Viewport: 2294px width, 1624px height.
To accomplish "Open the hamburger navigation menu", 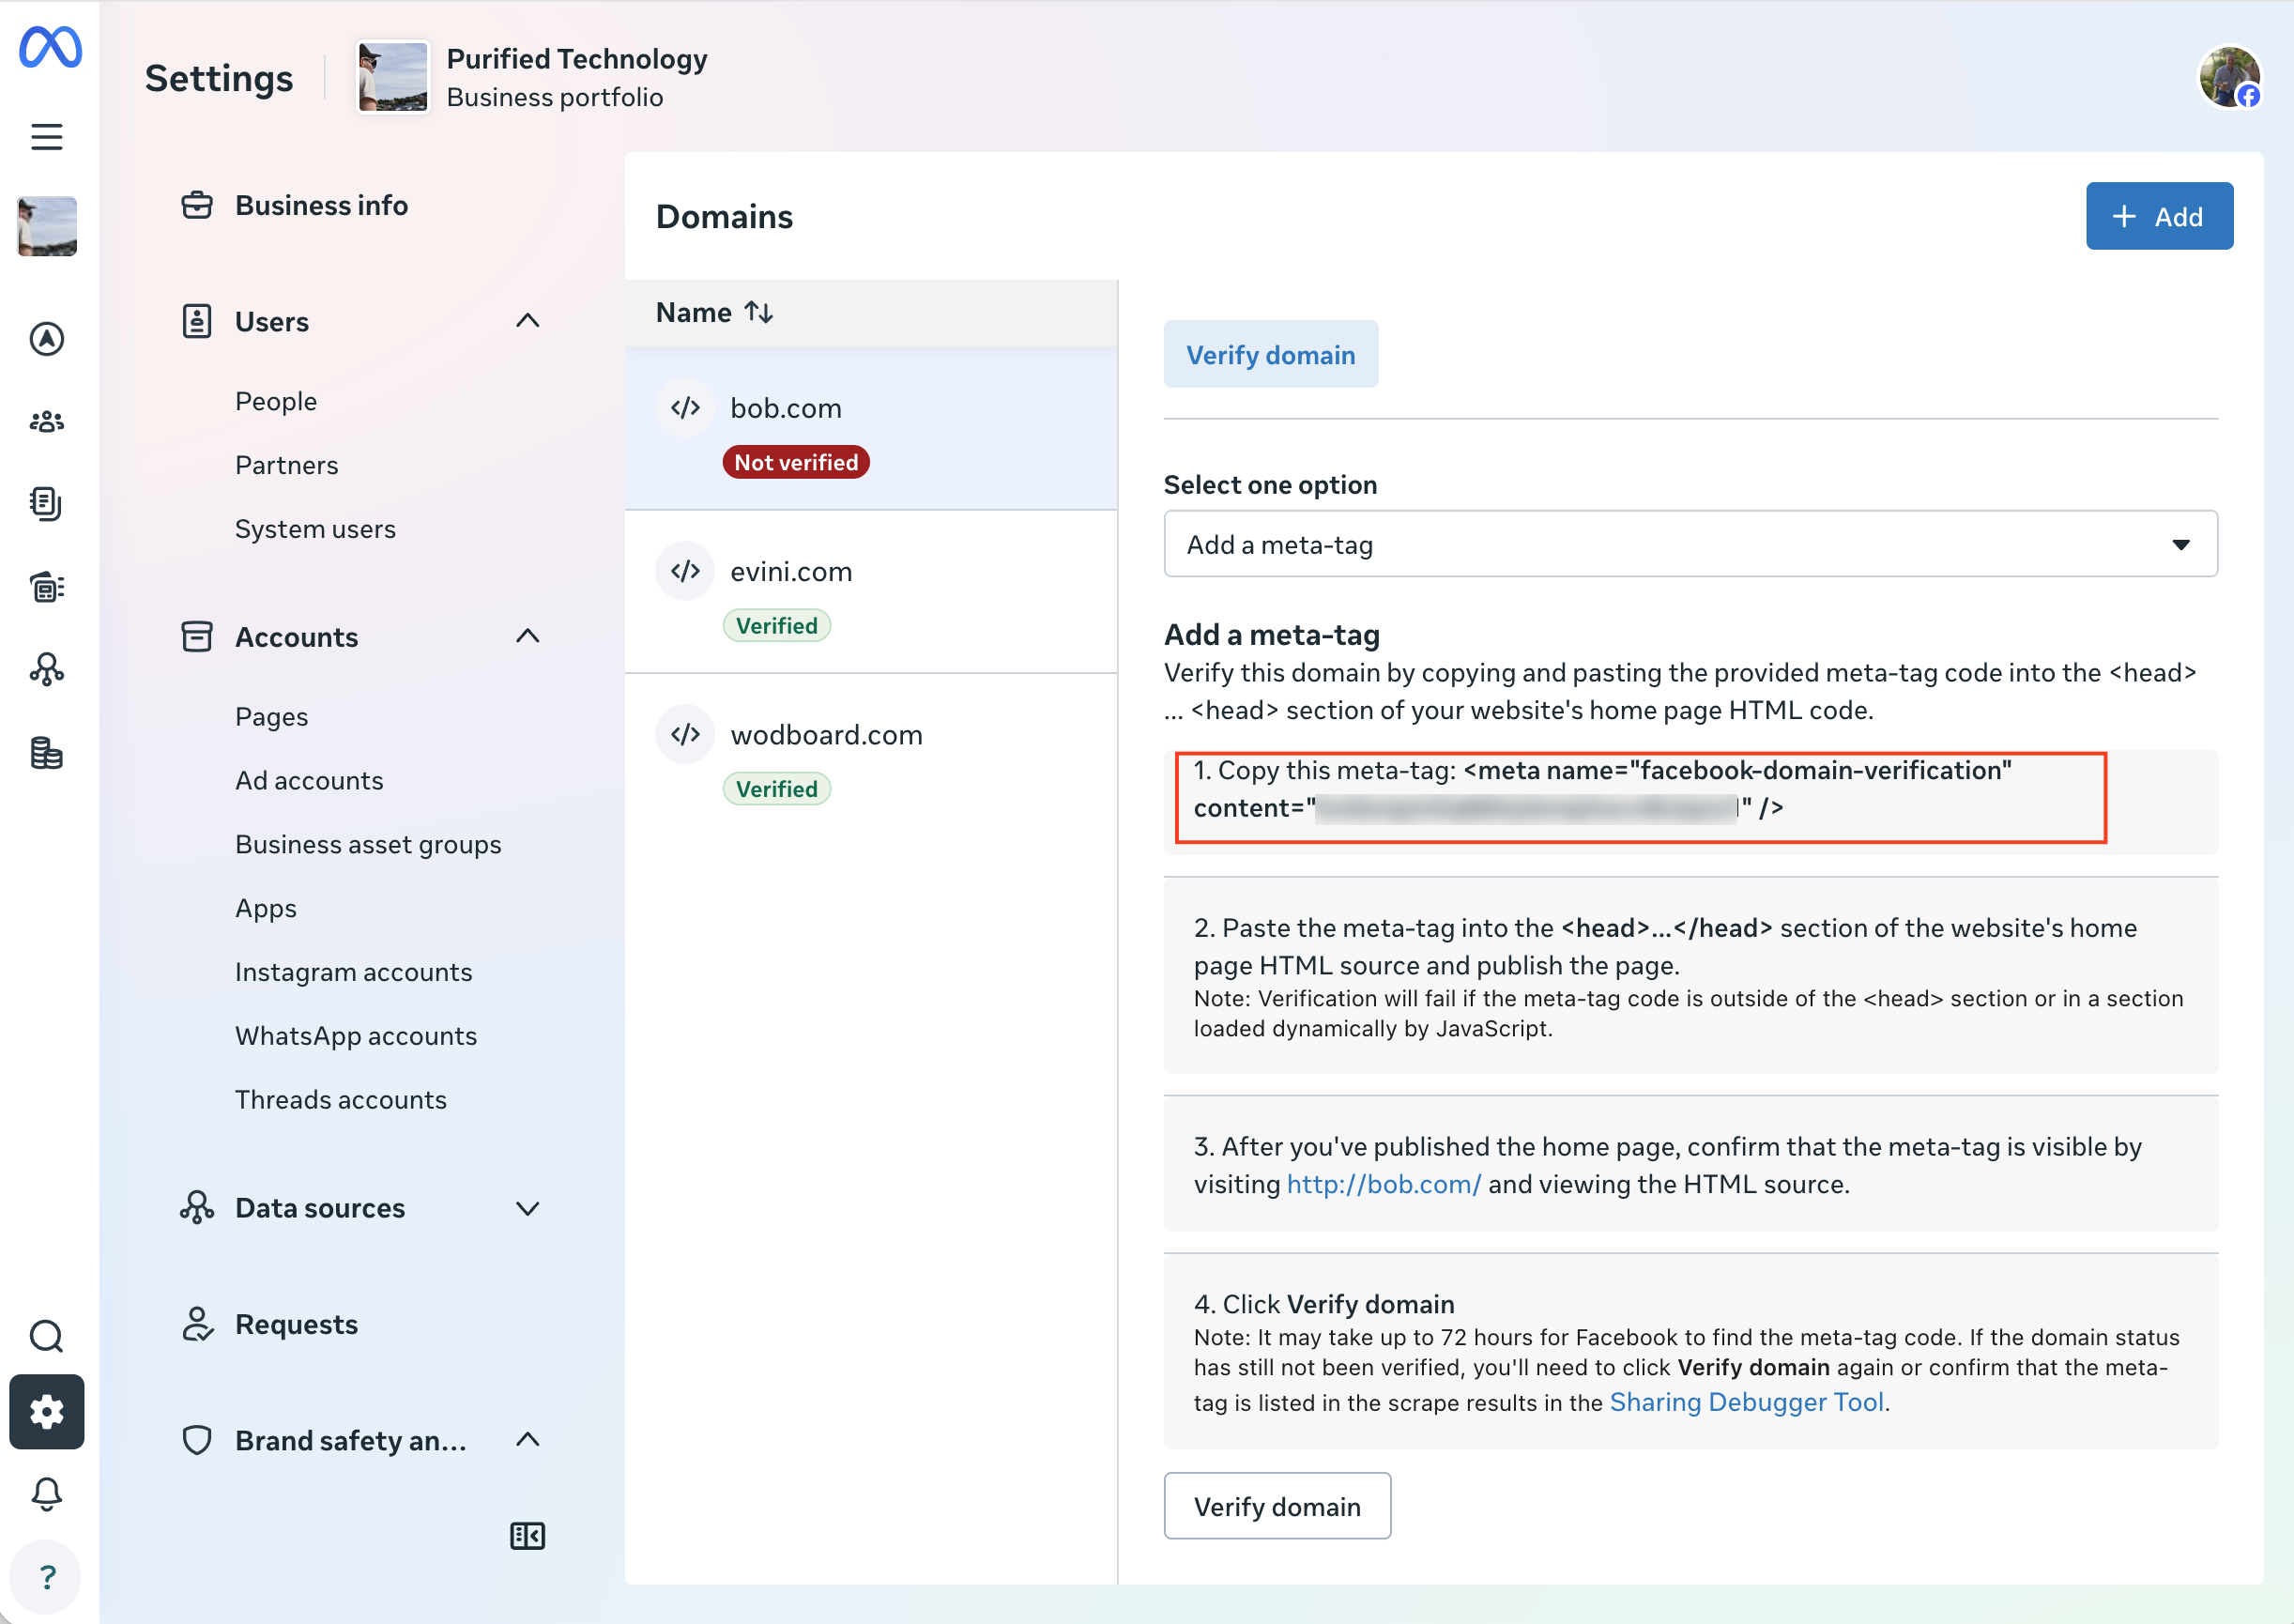I will point(47,137).
